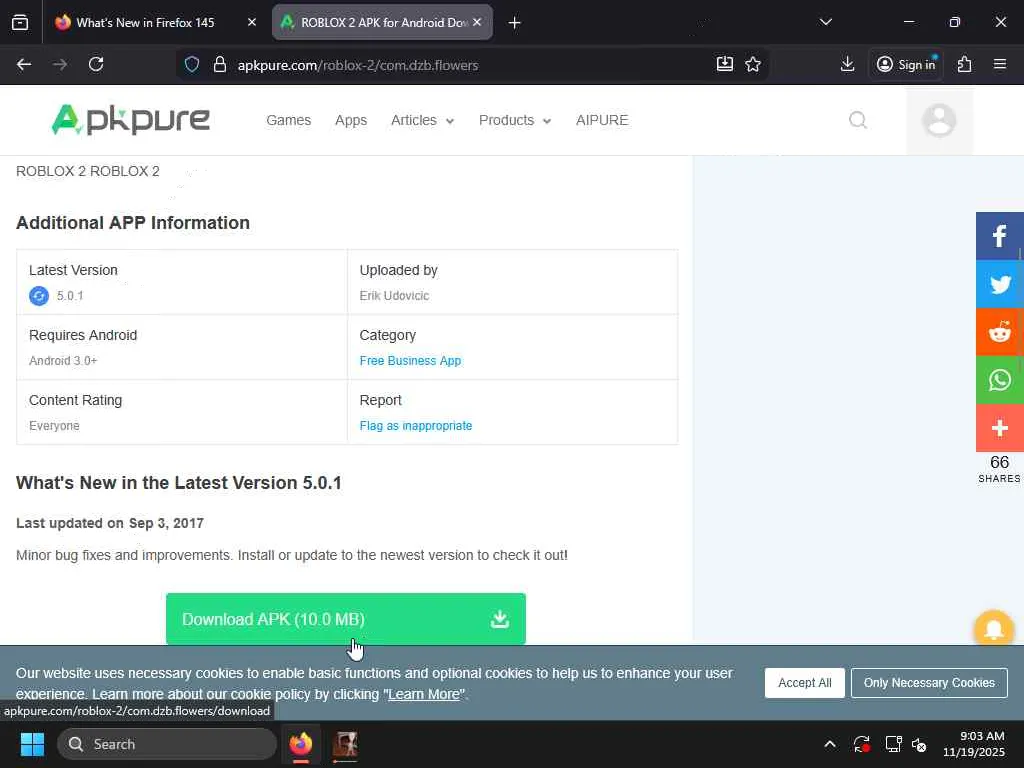Open the Firefox downloads panel
Viewport: 1024px width, 768px height.
(x=847, y=64)
